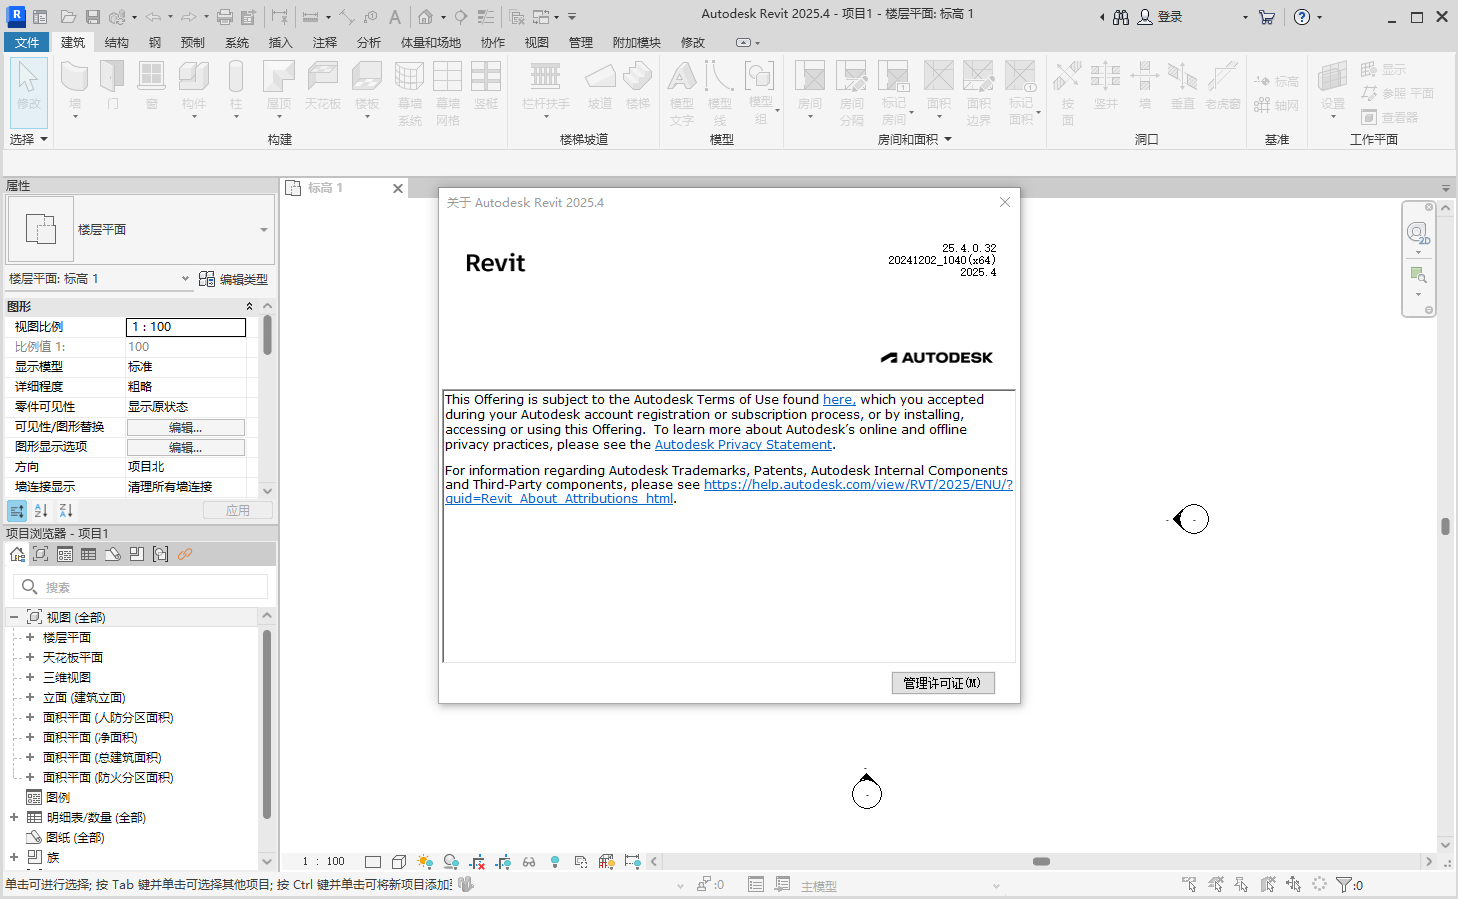
Task: Select the Room (房间) tool icon
Action: (810, 77)
